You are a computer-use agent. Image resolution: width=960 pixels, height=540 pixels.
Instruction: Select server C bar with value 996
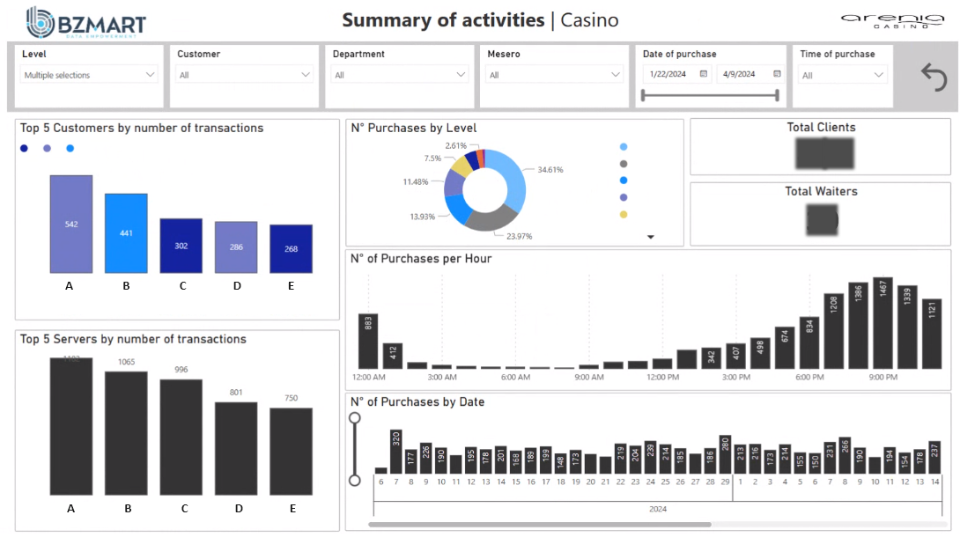pos(181,437)
